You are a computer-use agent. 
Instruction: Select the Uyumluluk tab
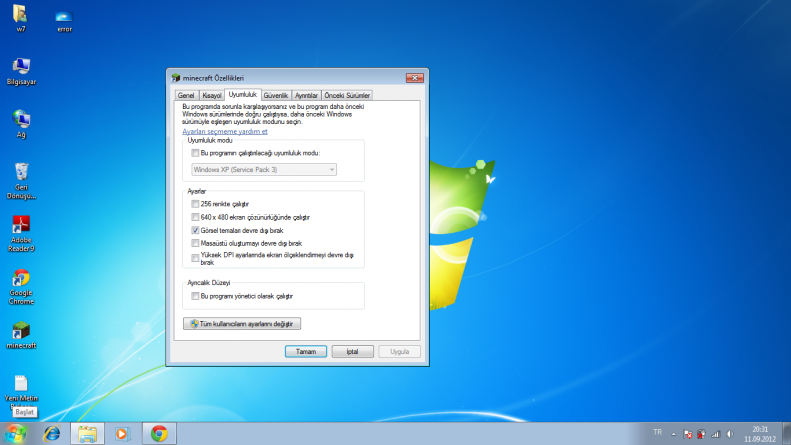243,94
